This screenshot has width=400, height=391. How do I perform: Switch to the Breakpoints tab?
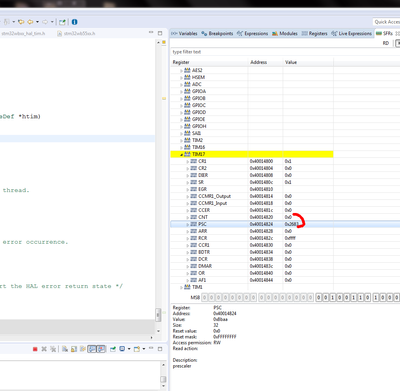click(x=217, y=33)
